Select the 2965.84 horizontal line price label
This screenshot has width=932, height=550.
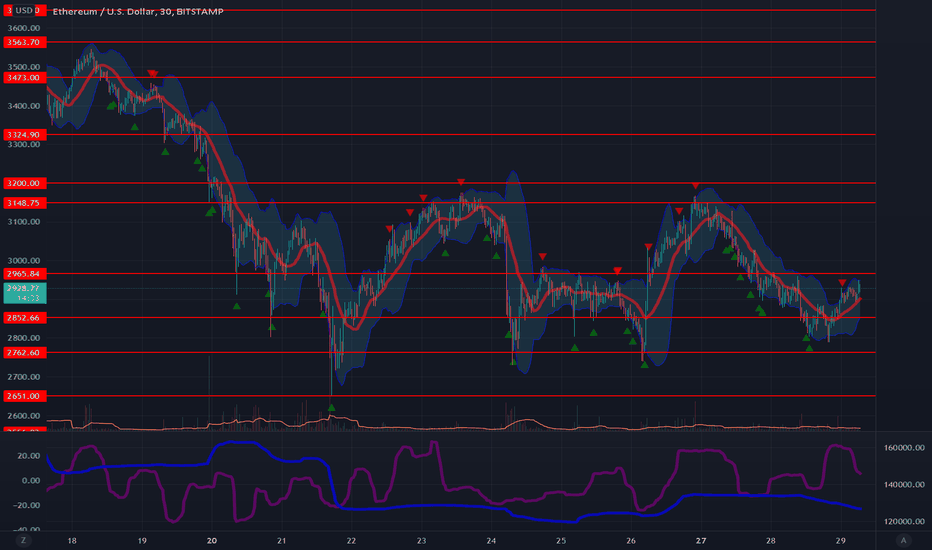coord(24,274)
